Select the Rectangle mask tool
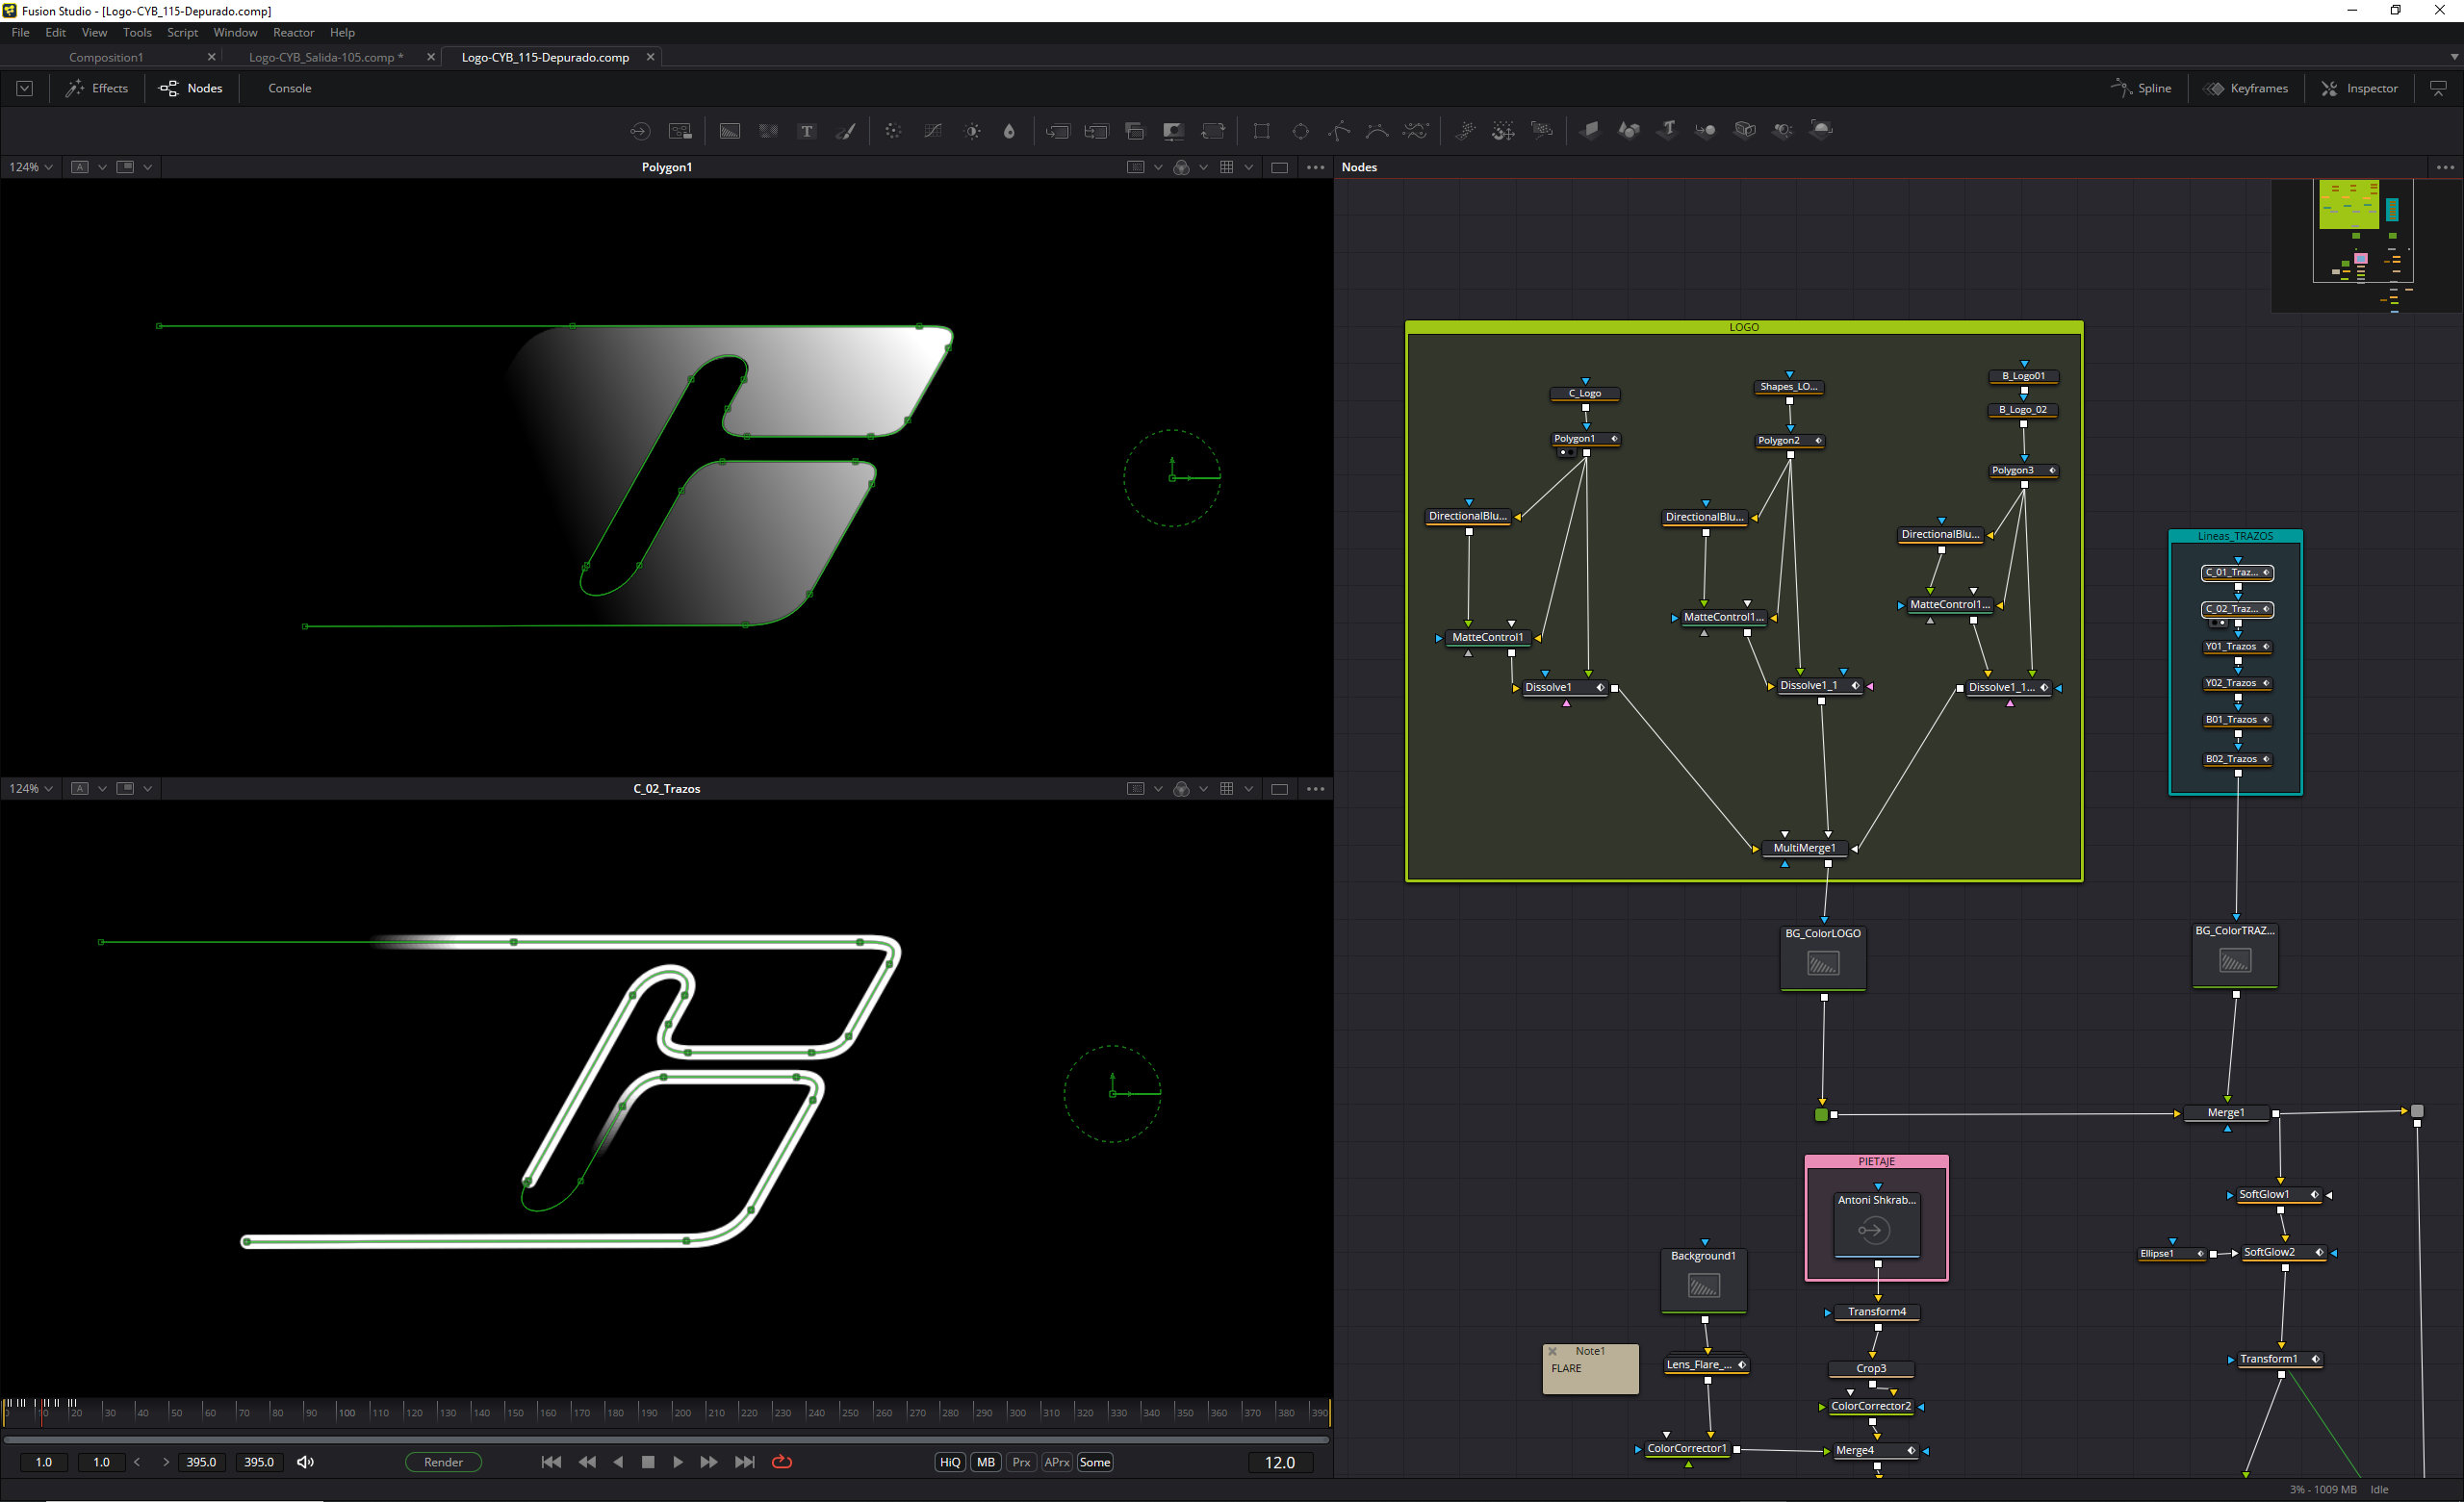Image resolution: width=2464 pixels, height=1502 pixels. click(1261, 131)
